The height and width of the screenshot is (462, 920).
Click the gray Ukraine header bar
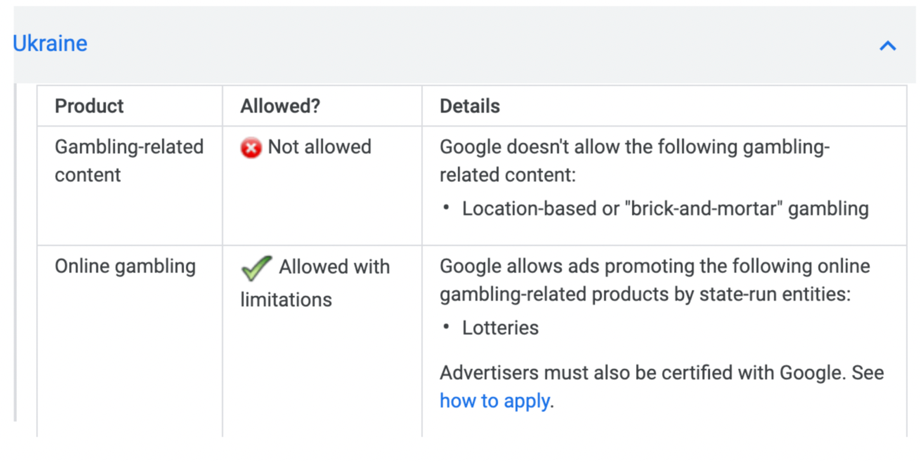(465, 45)
